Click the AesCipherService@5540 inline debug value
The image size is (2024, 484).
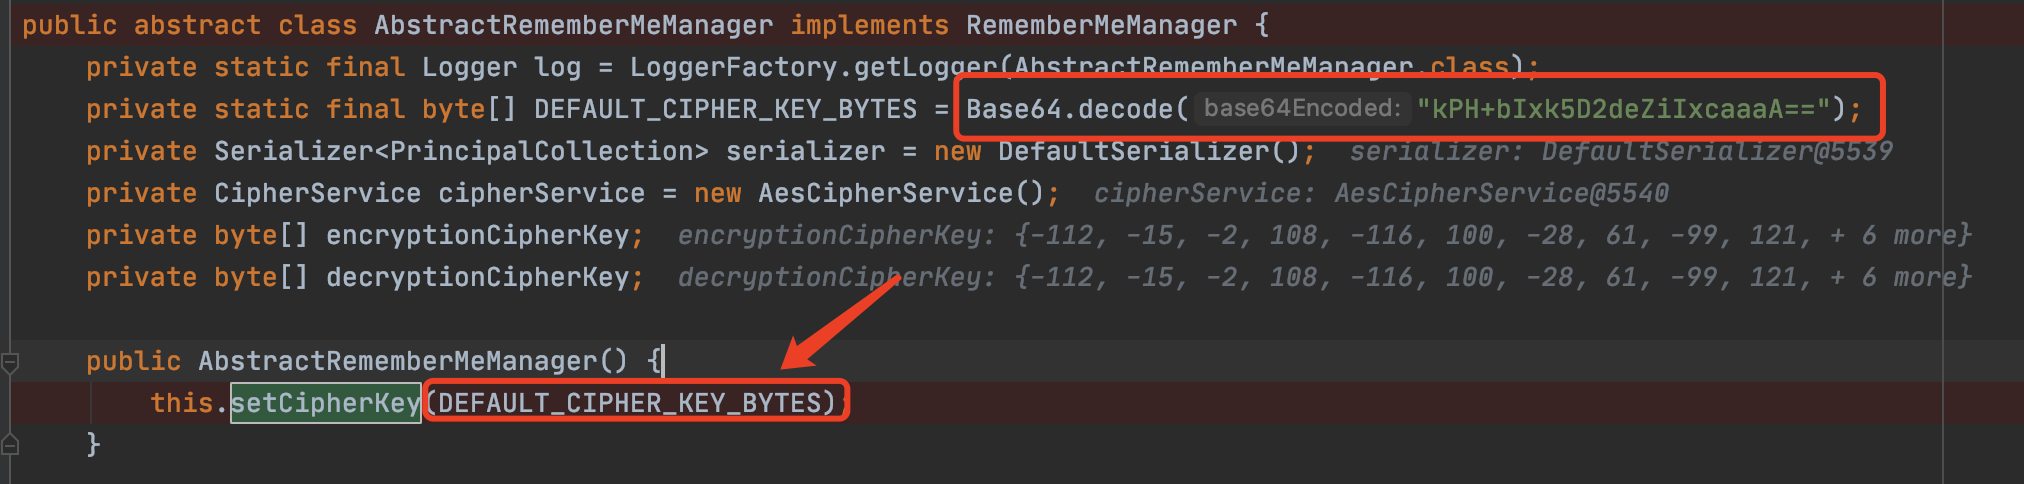[x=1500, y=194]
